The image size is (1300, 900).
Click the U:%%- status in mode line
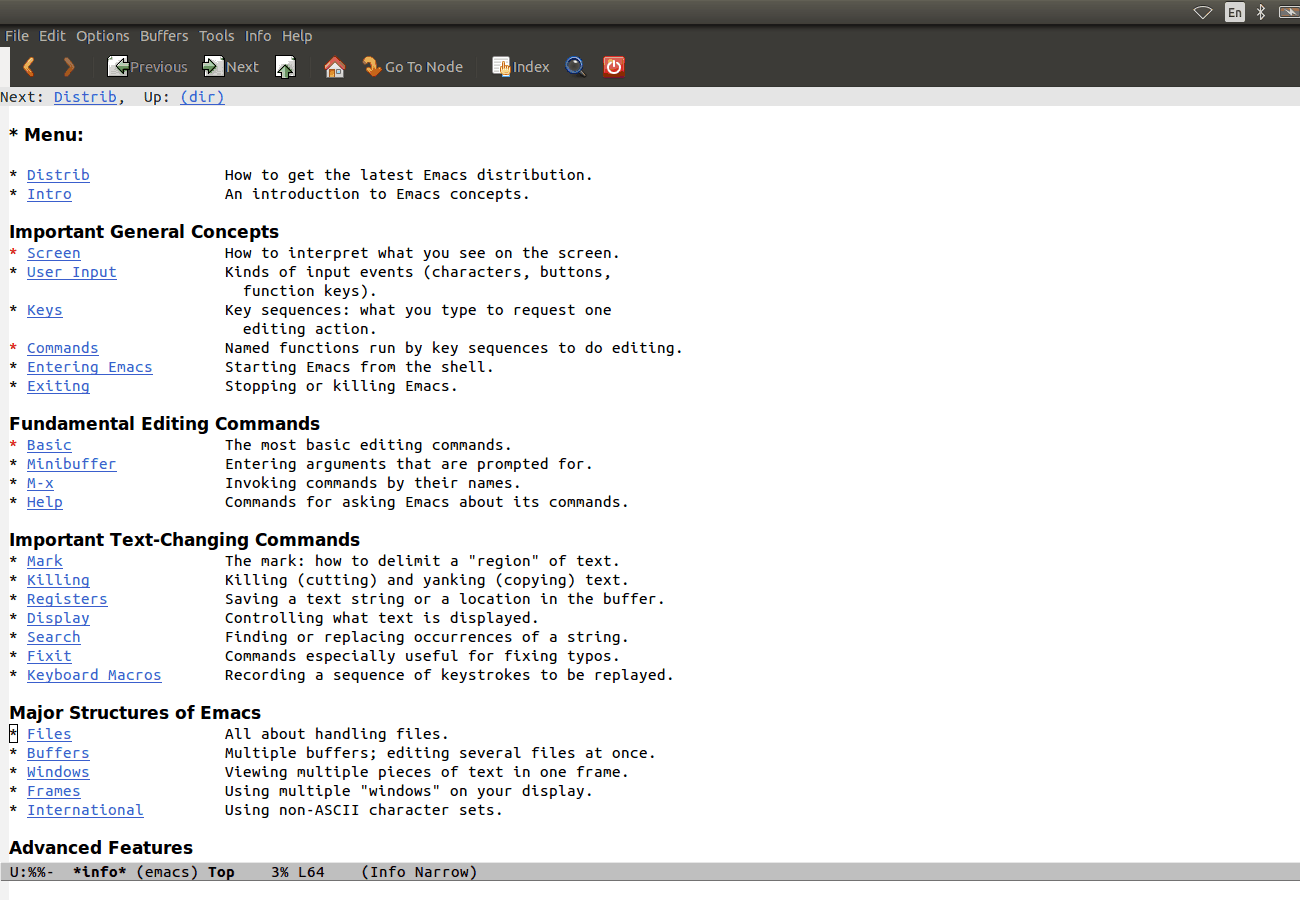(x=32, y=872)
